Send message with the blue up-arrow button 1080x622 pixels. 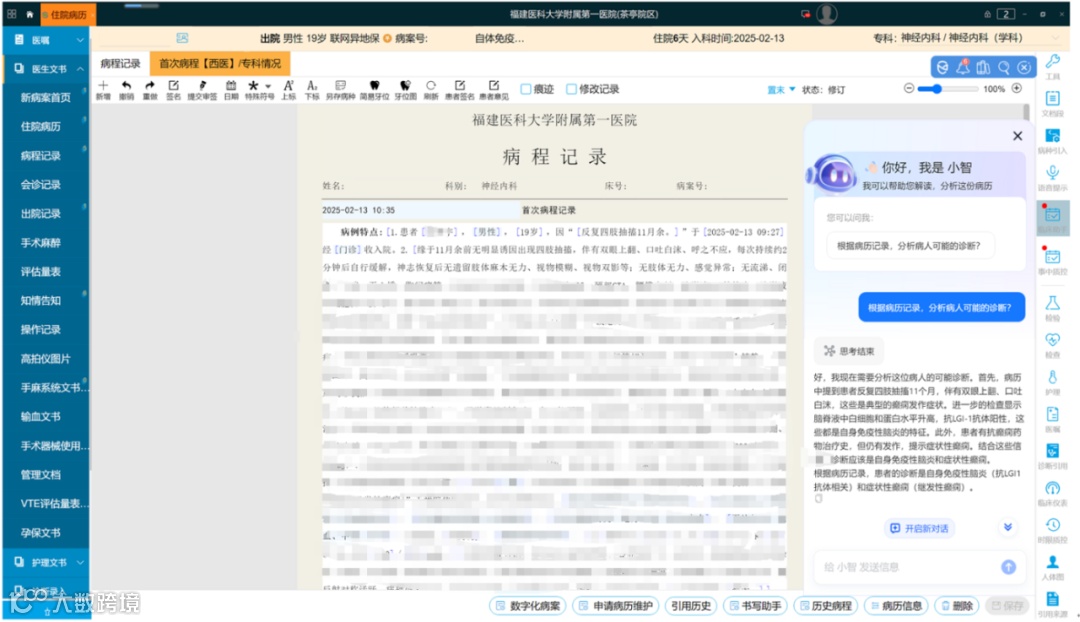click(1008, 567)
